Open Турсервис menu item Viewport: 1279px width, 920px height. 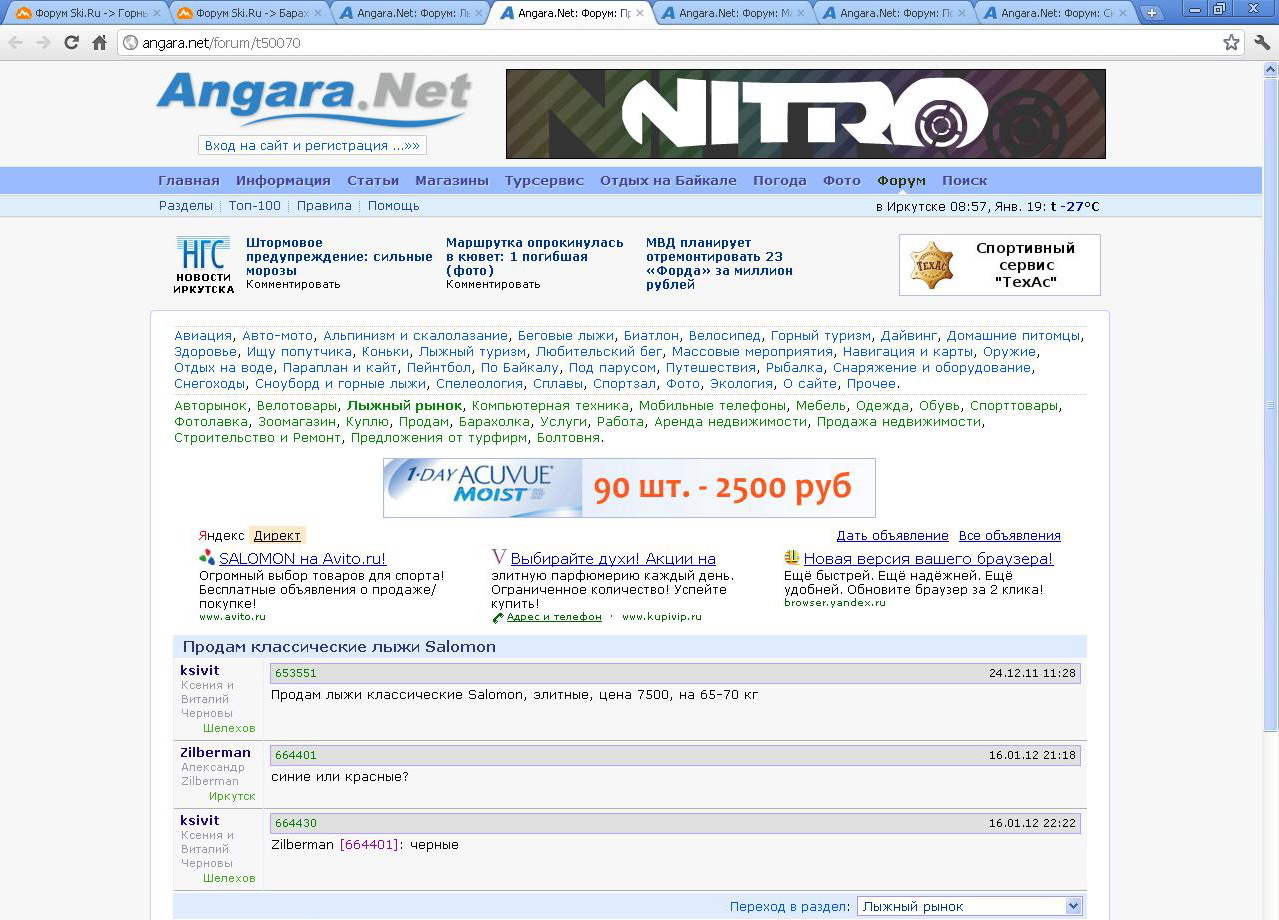coord(544,181)
